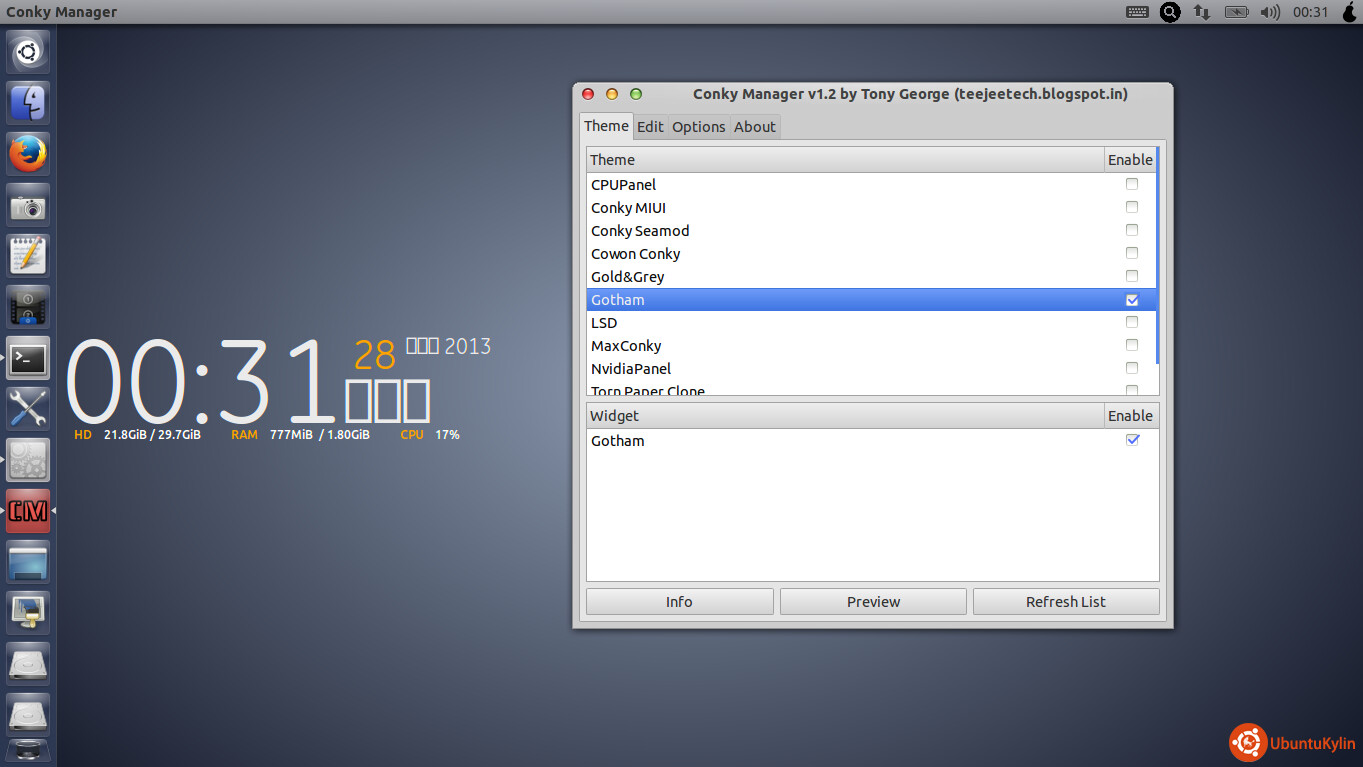Image resolution: width=1363 pixels, height=767 pixels.
Task: Enable the Conky MIUI theme checkbox
Action: 1131,207
